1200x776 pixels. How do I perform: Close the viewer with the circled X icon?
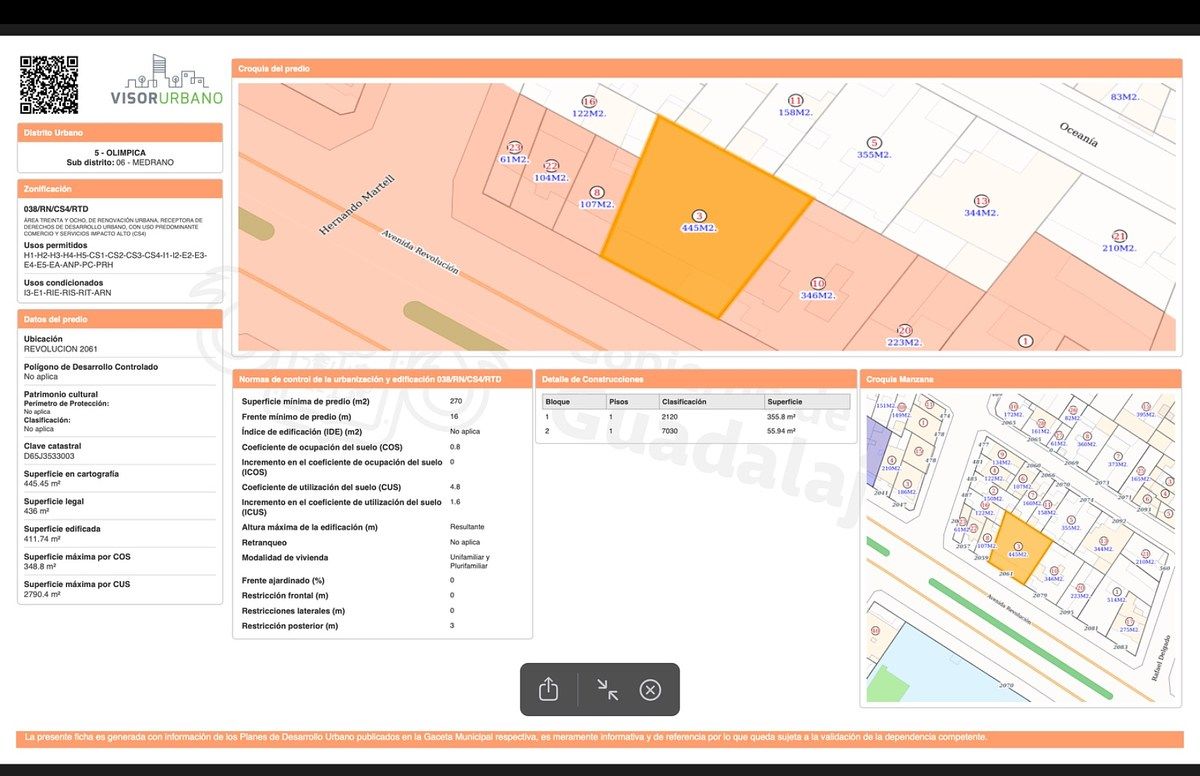coord(650,689)
